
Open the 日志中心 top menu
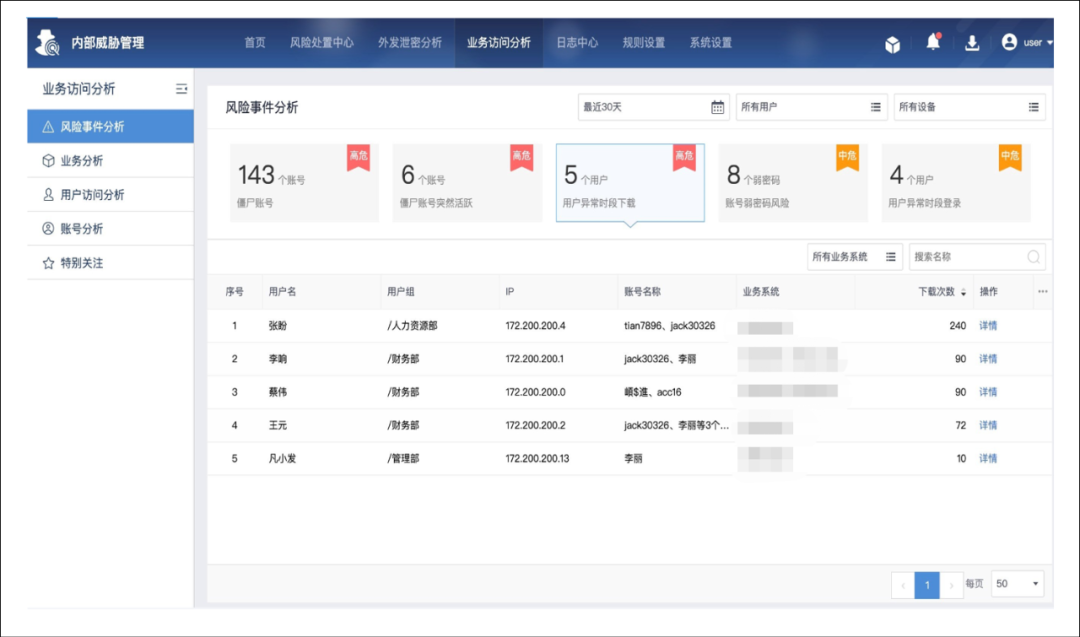pos(577,43)
